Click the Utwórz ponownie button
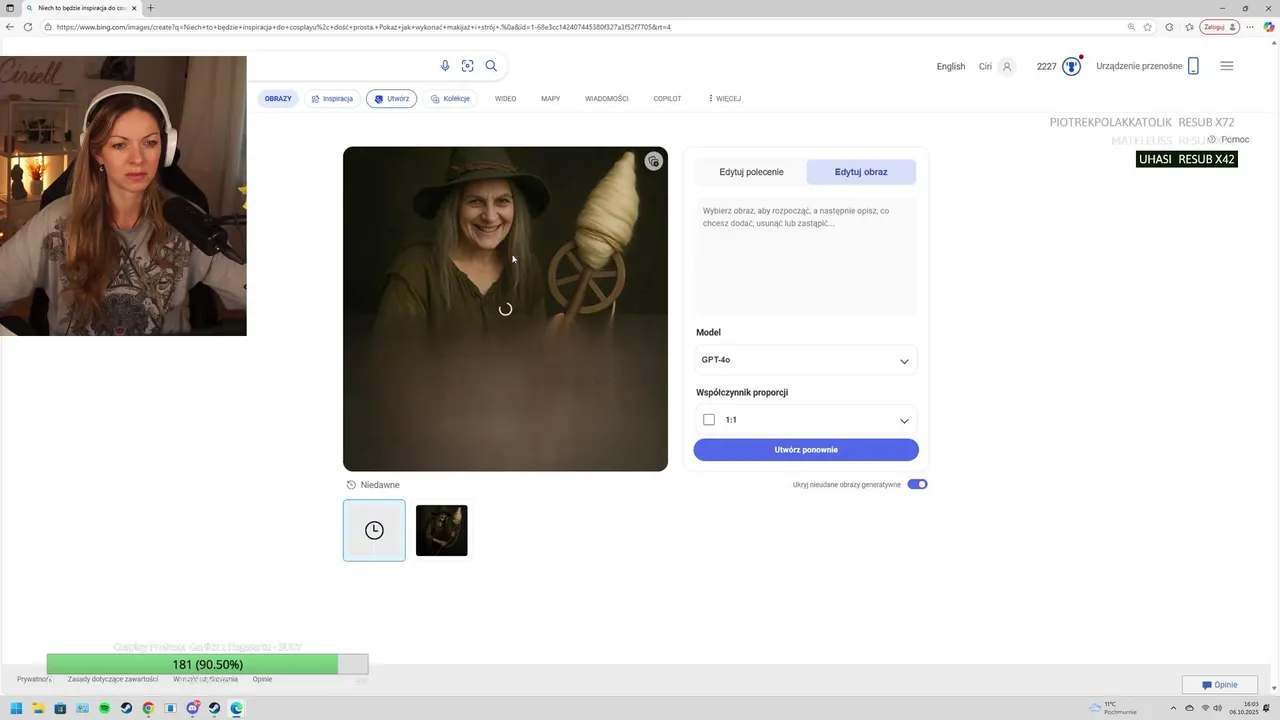The image size is (1280, 720). [x=806, y=450]
